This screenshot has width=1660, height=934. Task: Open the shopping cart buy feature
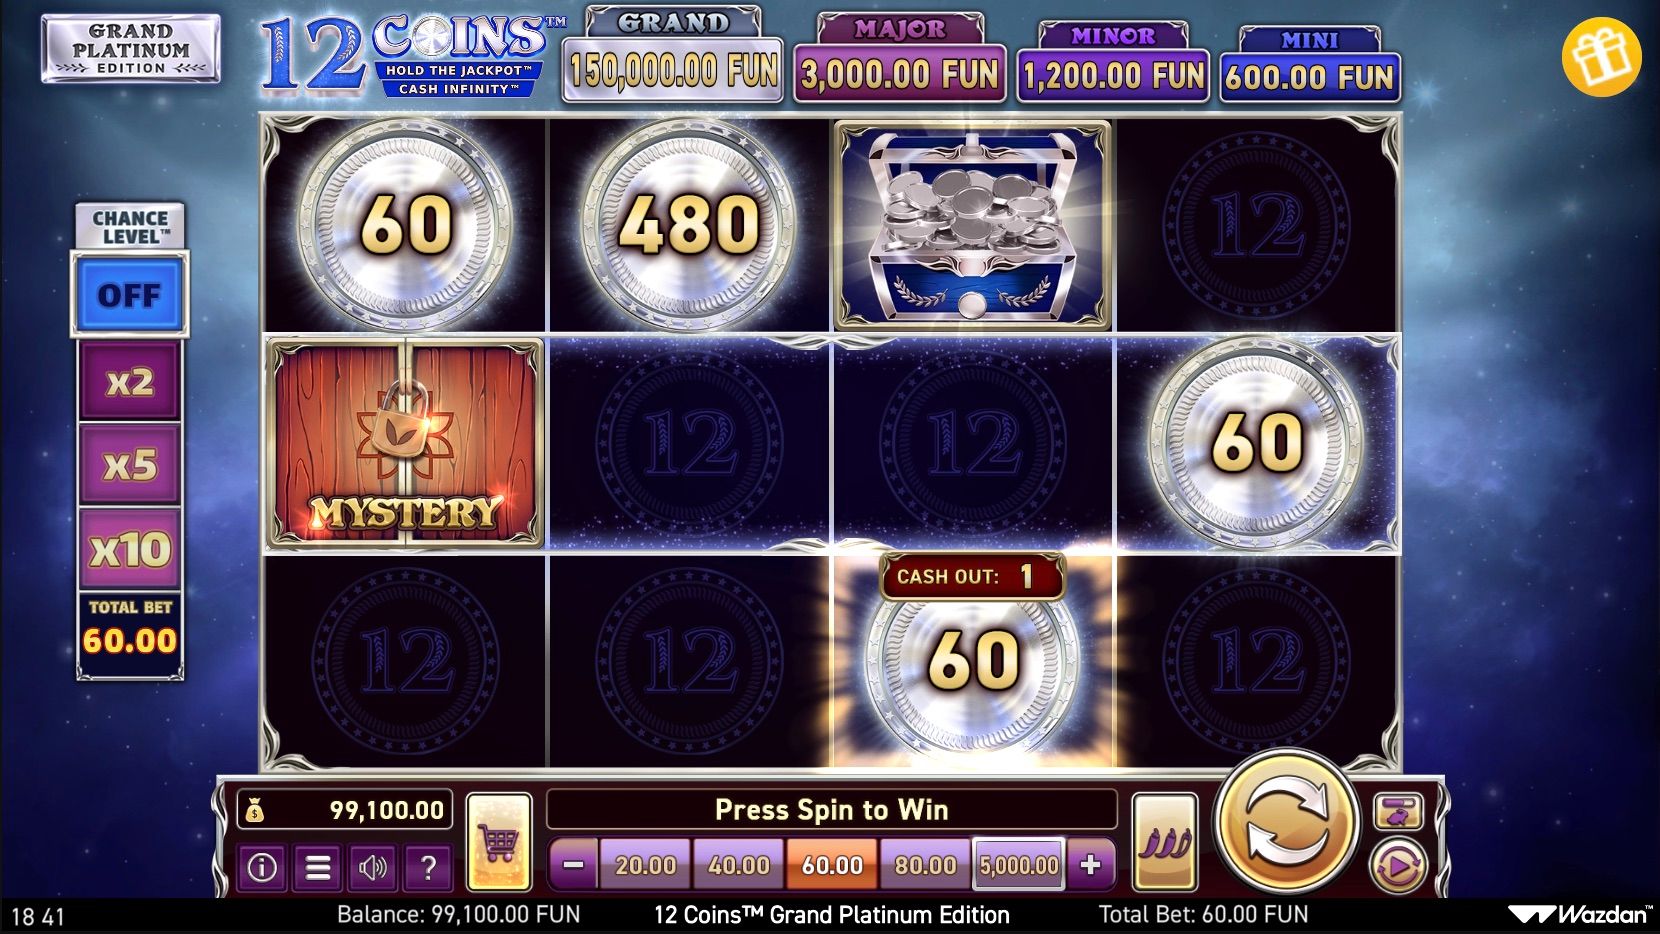click(498, 842)
